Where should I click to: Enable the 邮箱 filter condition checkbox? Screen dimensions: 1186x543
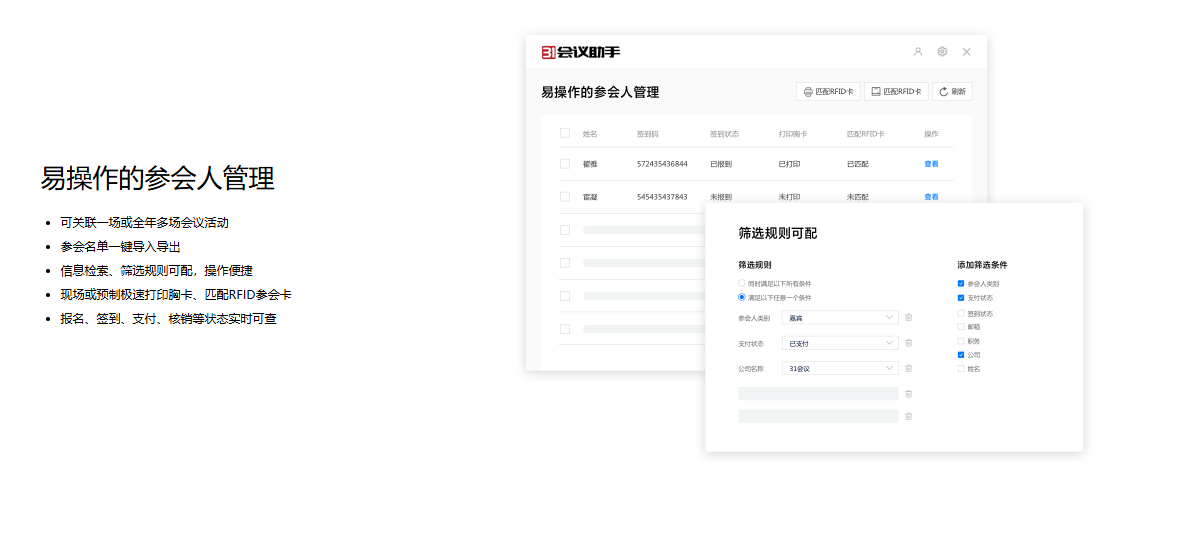pyautogui.click(x=961, y=326)
